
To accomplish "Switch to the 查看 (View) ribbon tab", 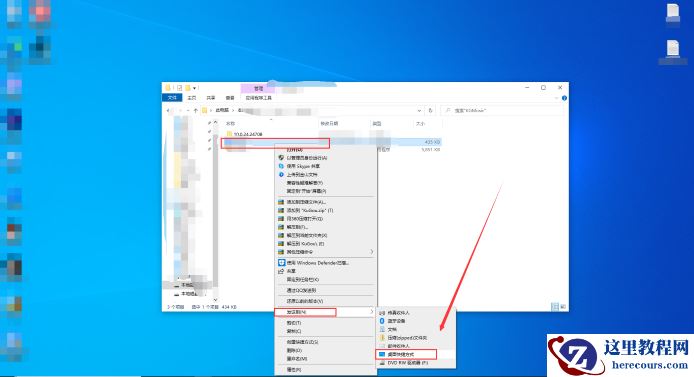I will 230,97.
